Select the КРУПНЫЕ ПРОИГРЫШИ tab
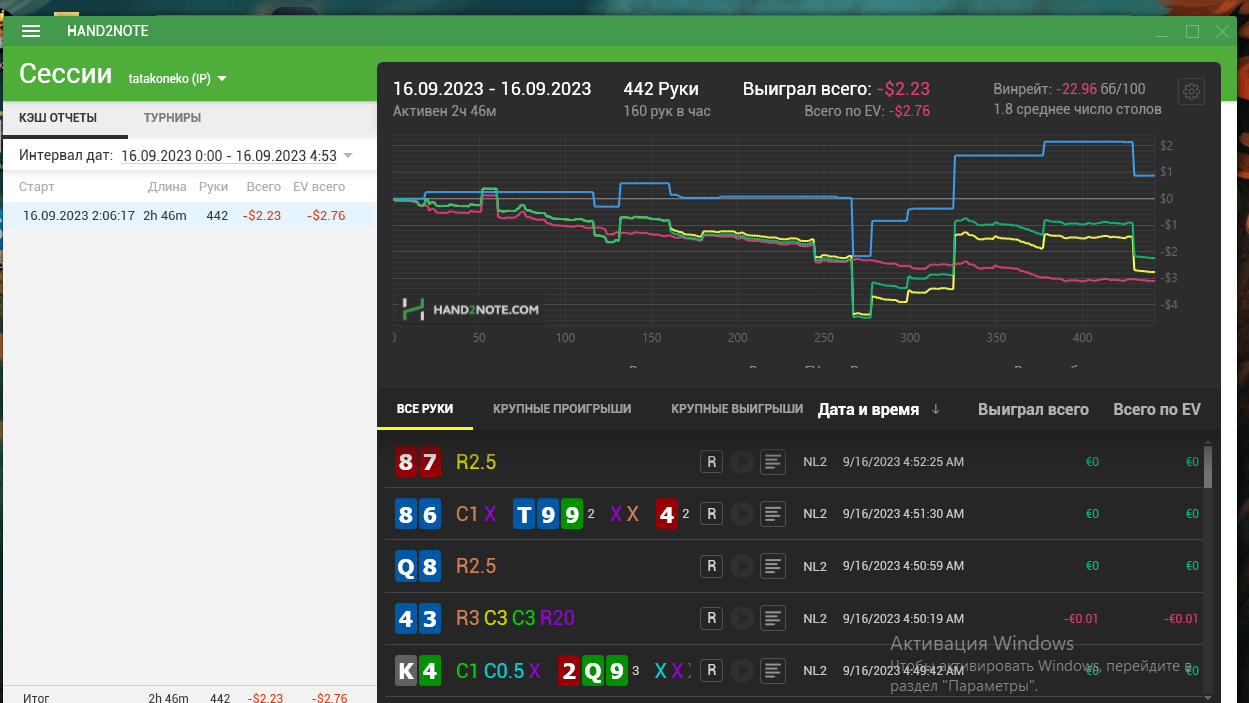The image size is (1249, 703). tap(562, 409)
